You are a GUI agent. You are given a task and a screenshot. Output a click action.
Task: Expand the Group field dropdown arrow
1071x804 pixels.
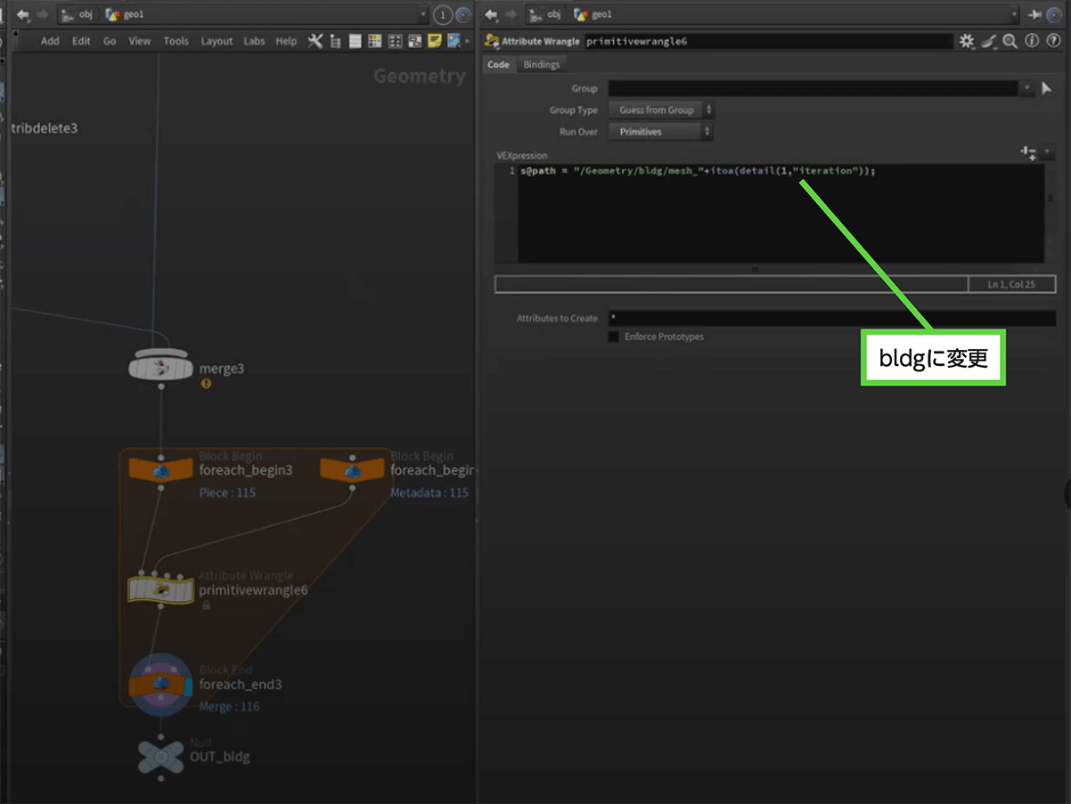click(1026, 89)
